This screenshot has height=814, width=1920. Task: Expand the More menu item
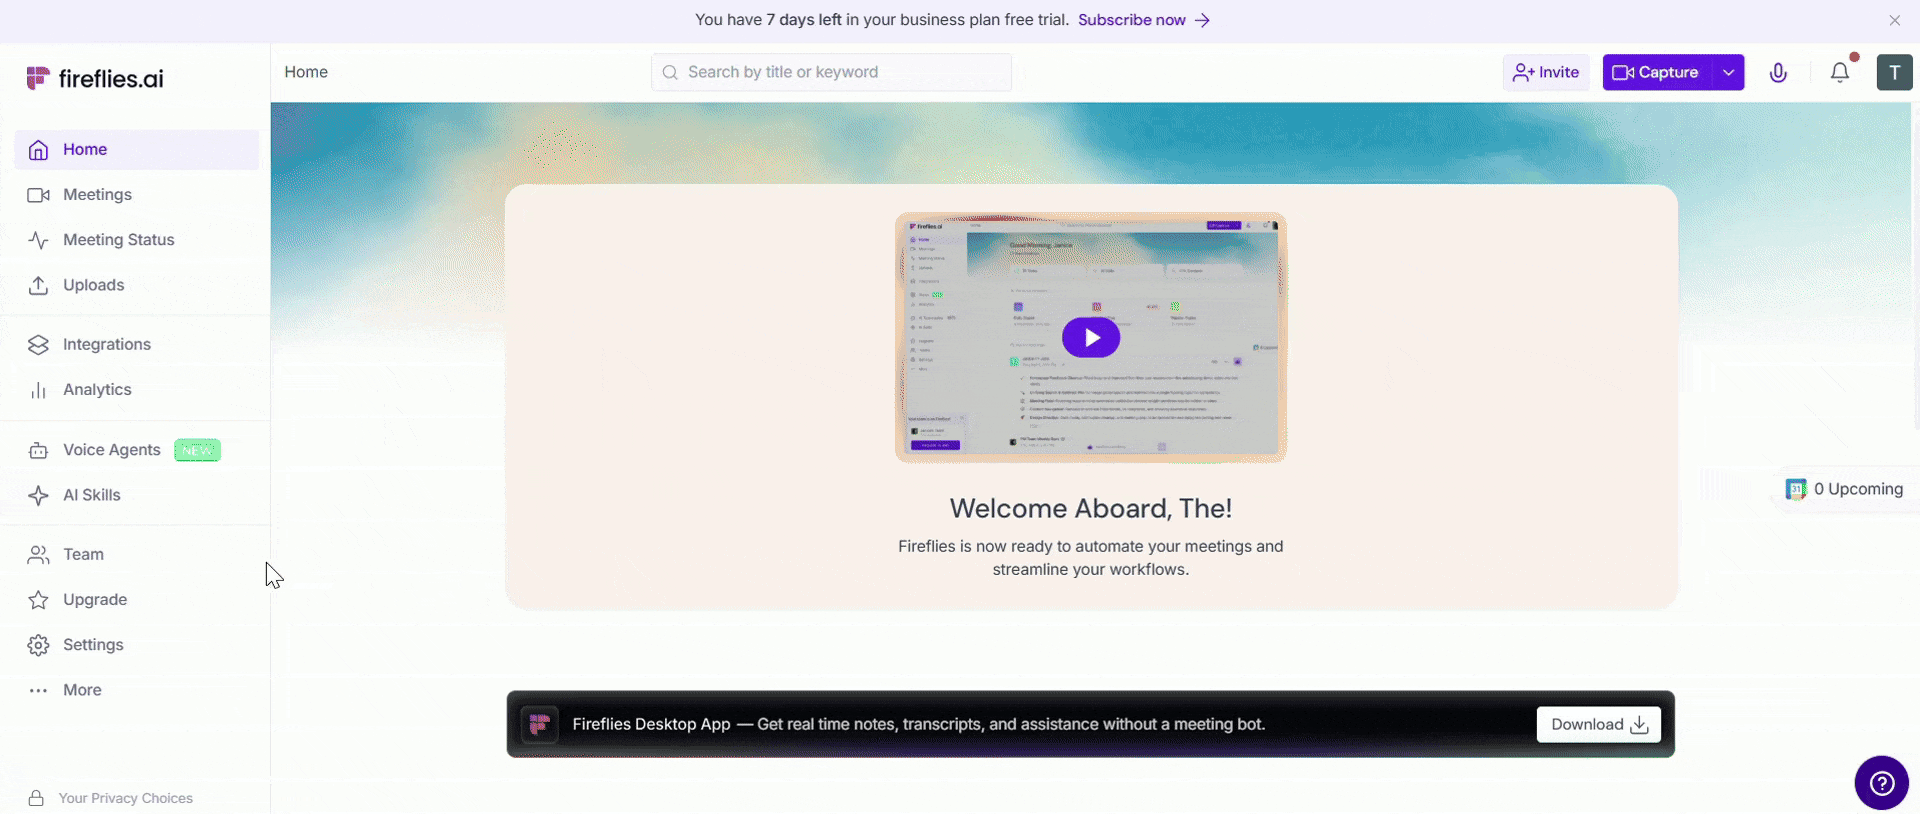136,690
